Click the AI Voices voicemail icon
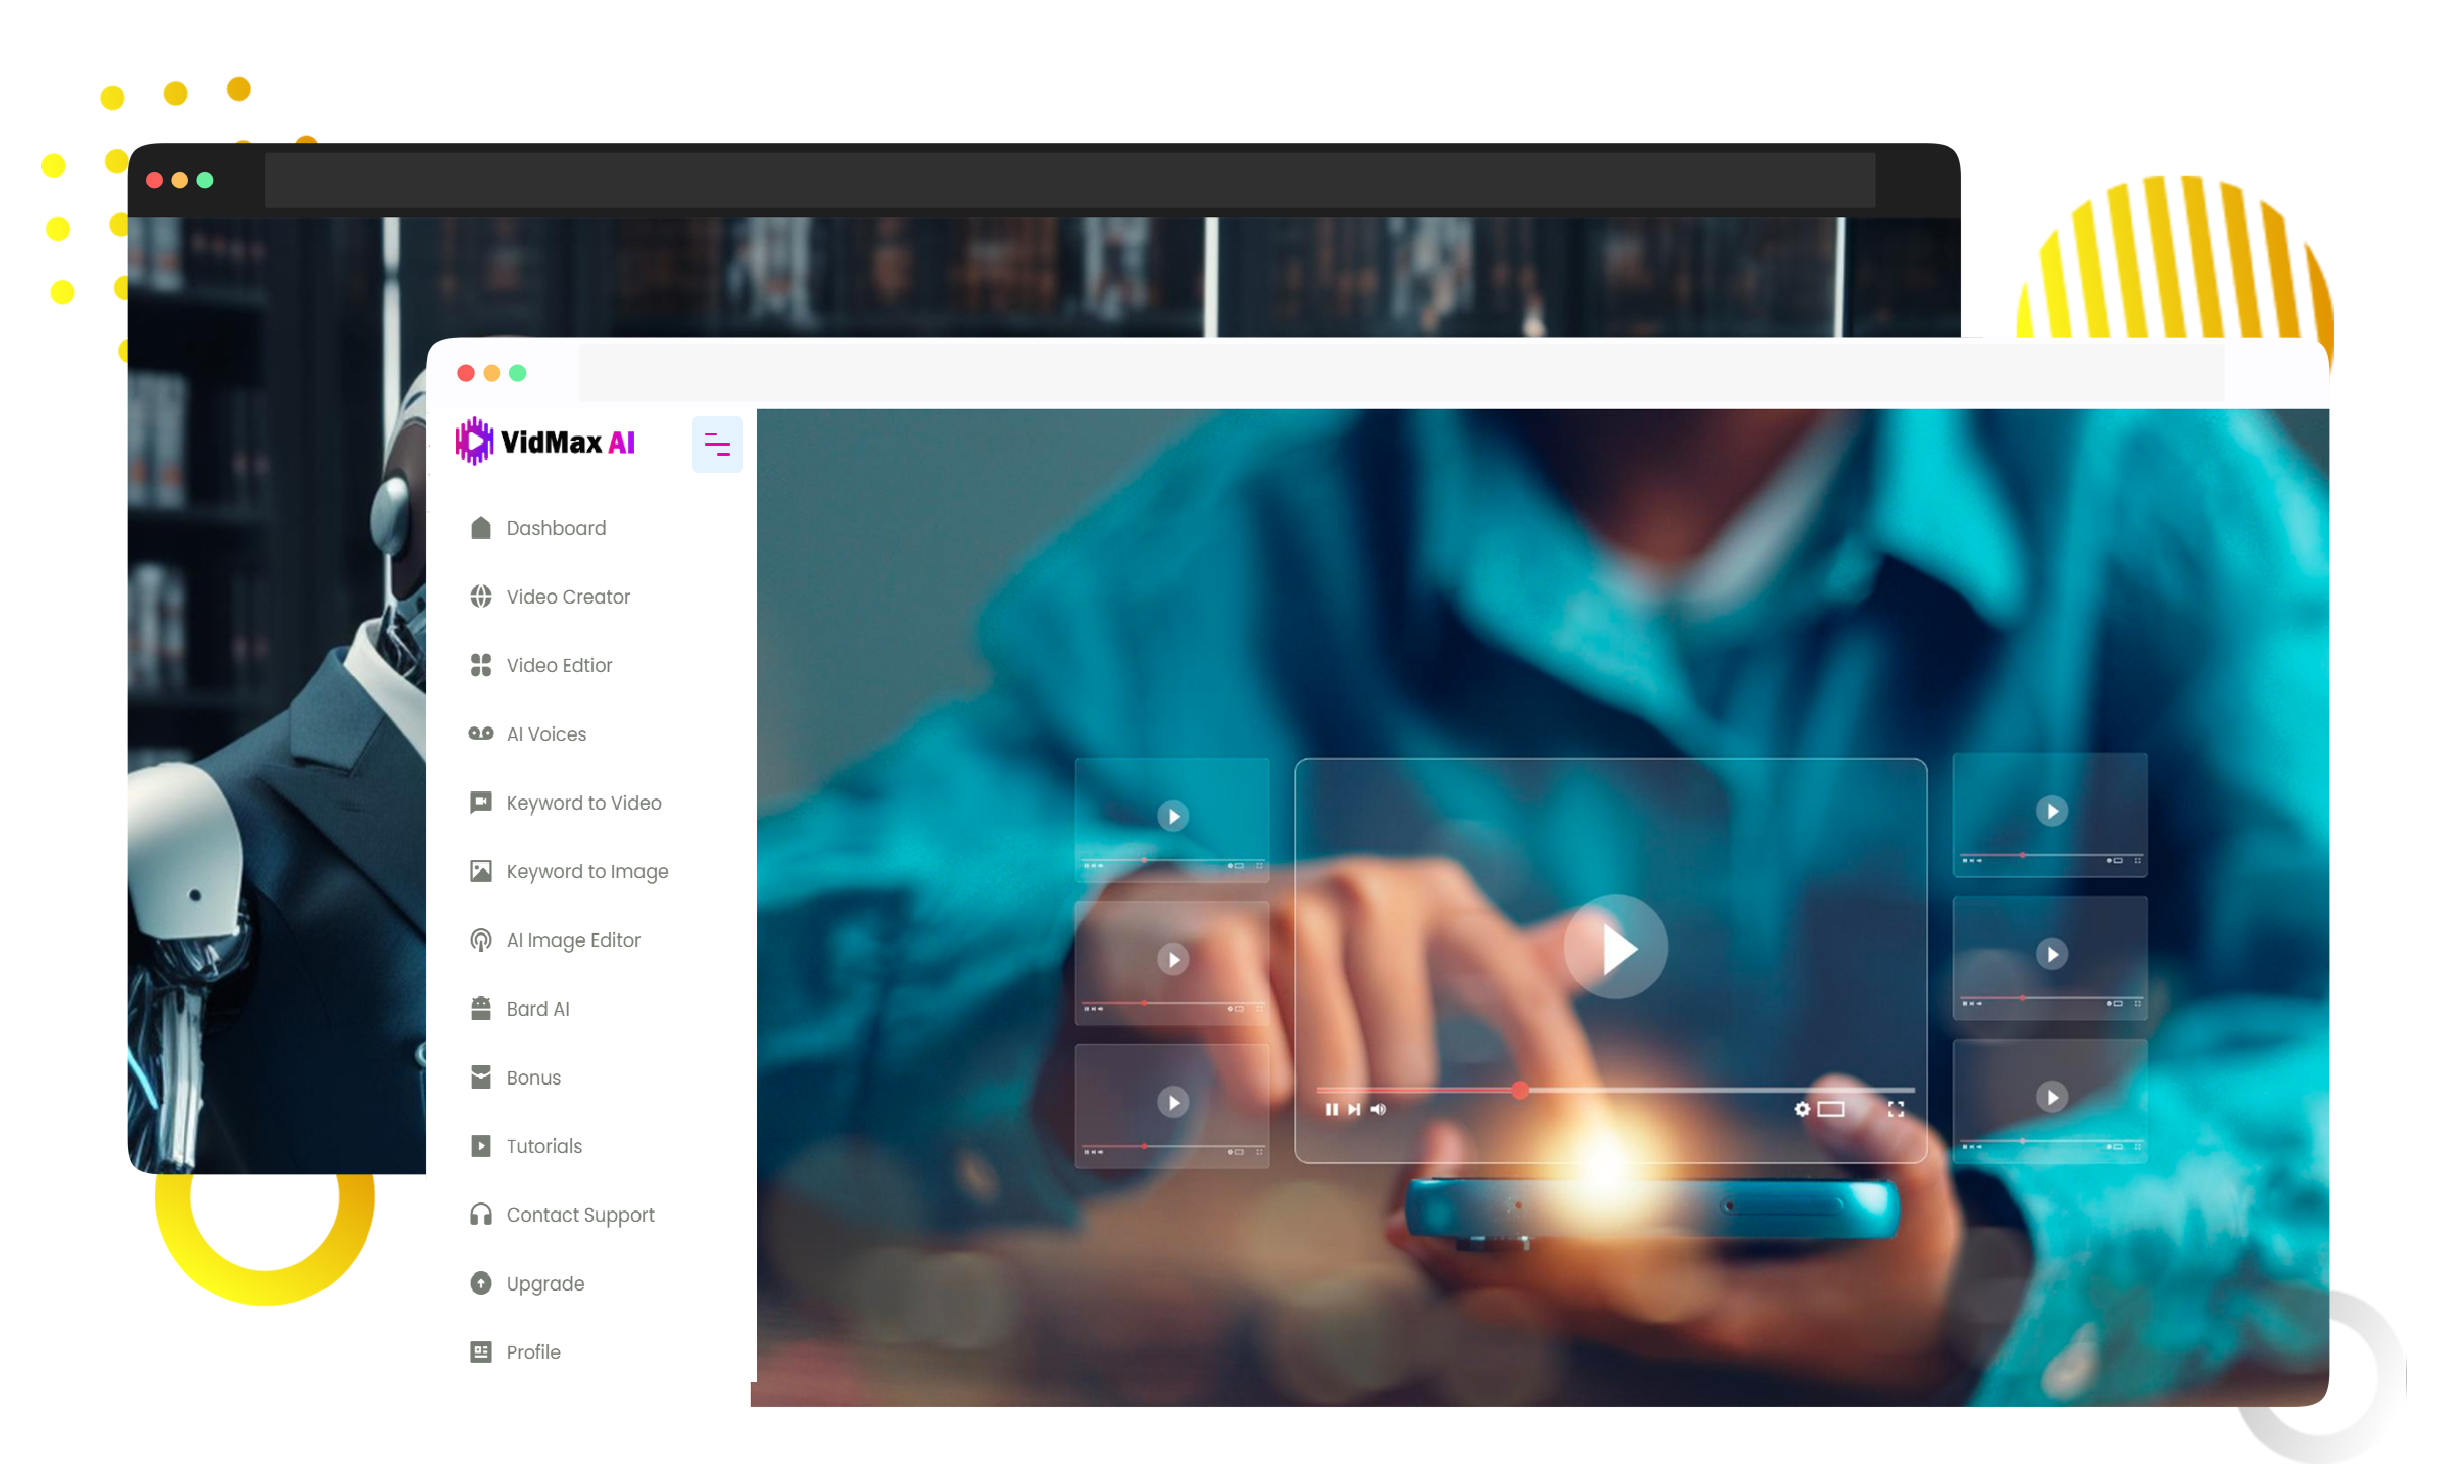 click(480, 734)
